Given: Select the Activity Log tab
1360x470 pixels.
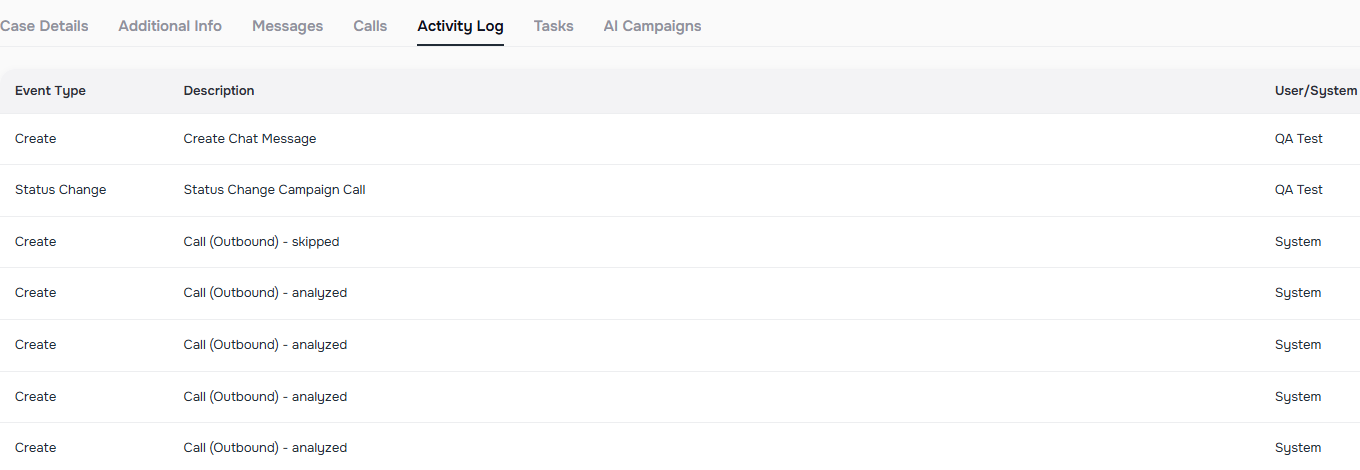Looking at the screenshot, I should [460, 26].
